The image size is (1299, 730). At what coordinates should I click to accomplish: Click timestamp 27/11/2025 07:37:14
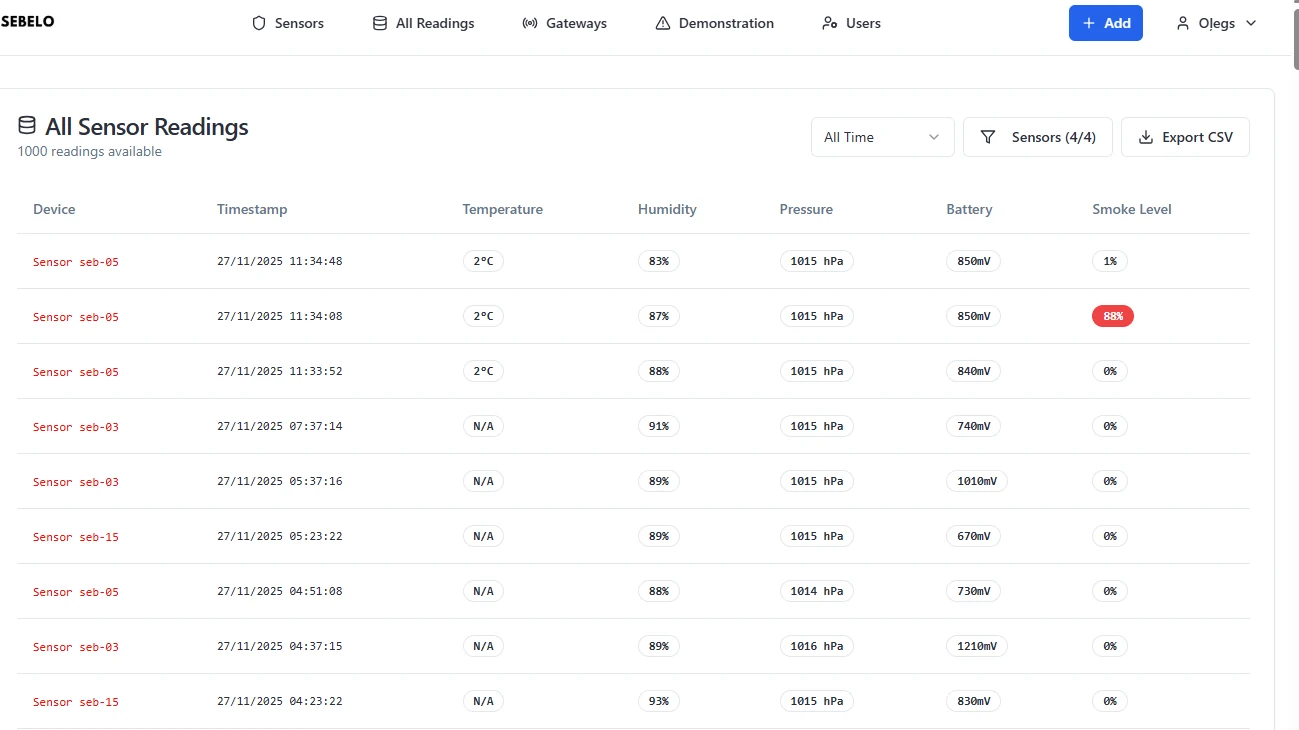(280, 426)
